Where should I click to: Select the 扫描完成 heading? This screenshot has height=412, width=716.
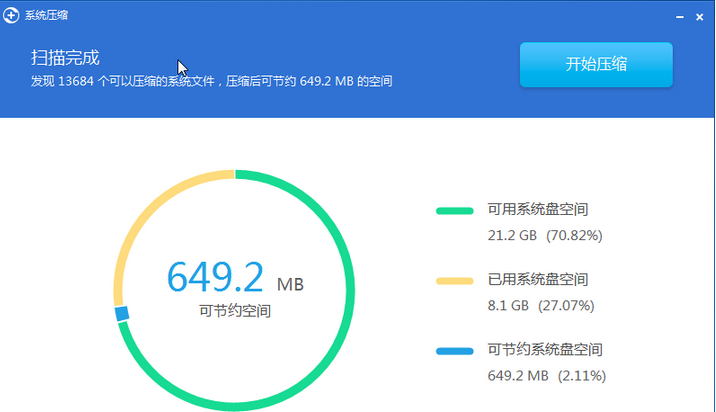(x=65, y=58)
